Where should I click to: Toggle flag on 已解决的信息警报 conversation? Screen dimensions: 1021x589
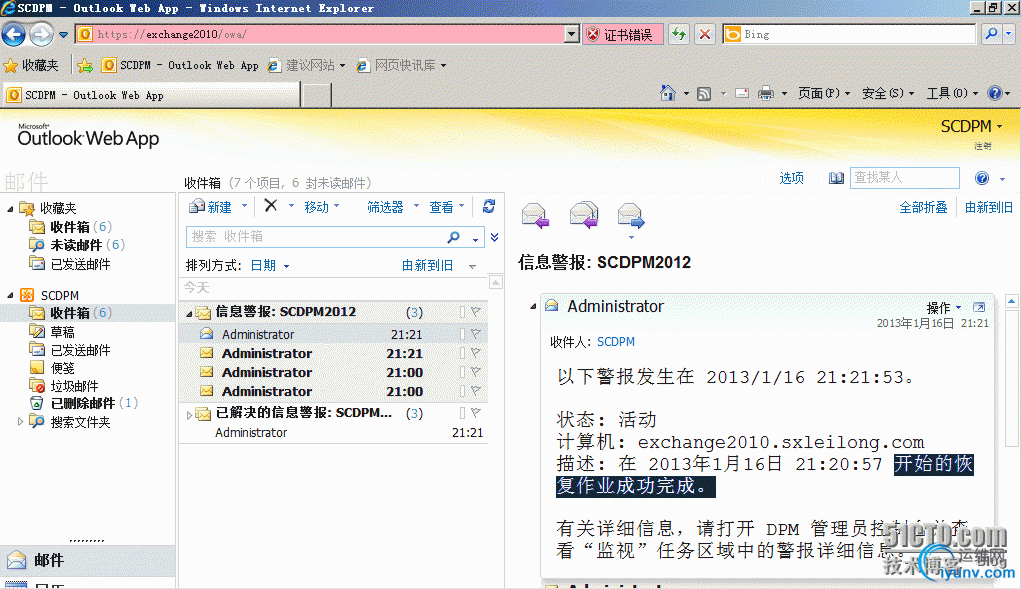pyautogui.click(x=476, y=413)
